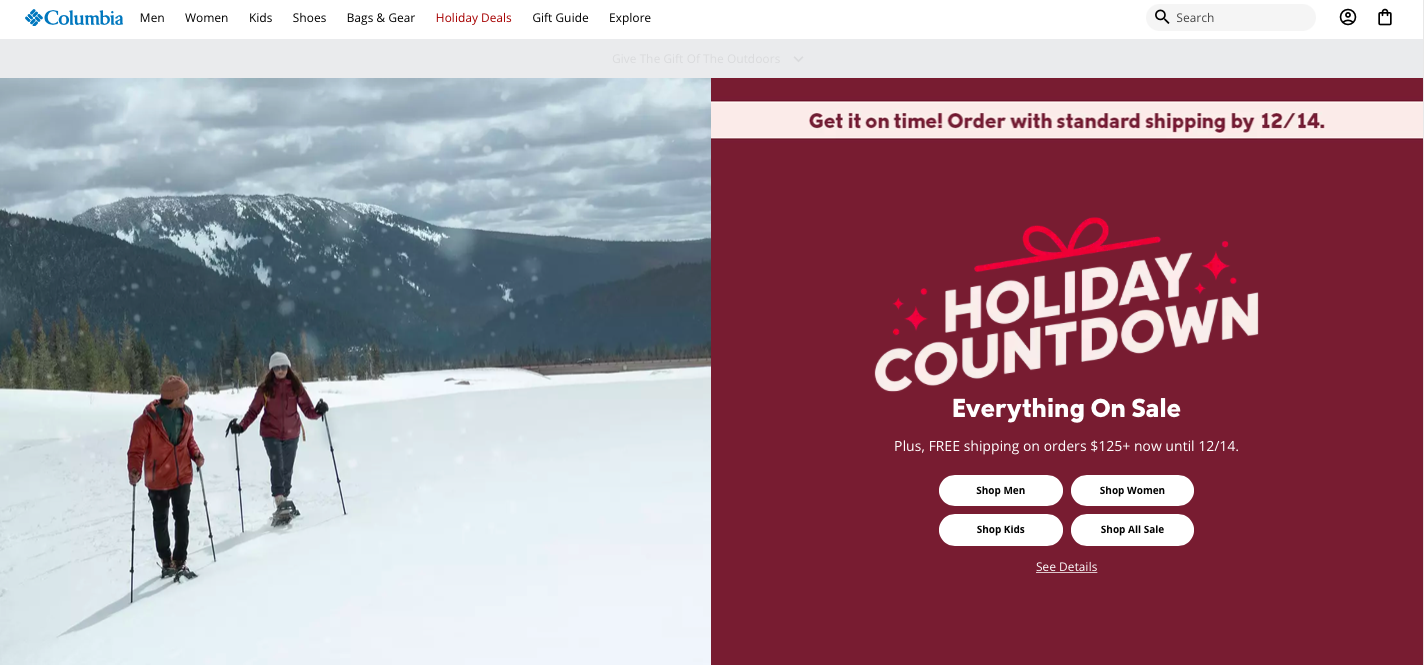This screenshot has height=665, width=1424.
Task: Click the Holiday Countdown gift graphic
Action: pos(1067,304)
